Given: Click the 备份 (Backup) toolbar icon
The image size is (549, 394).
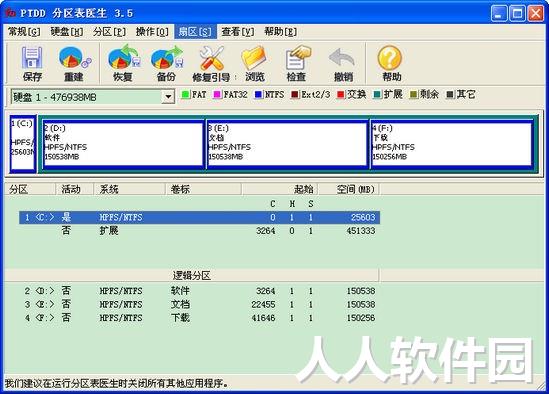Looking at the screenshot, I should pos(167,57).
